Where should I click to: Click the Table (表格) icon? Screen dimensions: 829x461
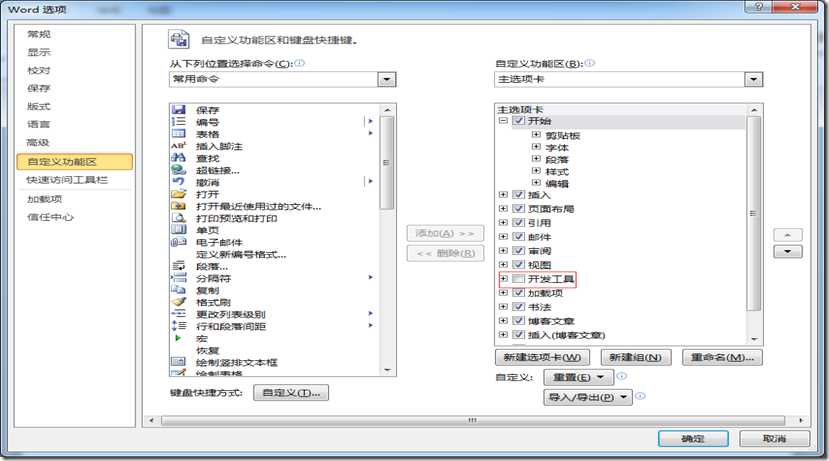(x=179, y=134)
